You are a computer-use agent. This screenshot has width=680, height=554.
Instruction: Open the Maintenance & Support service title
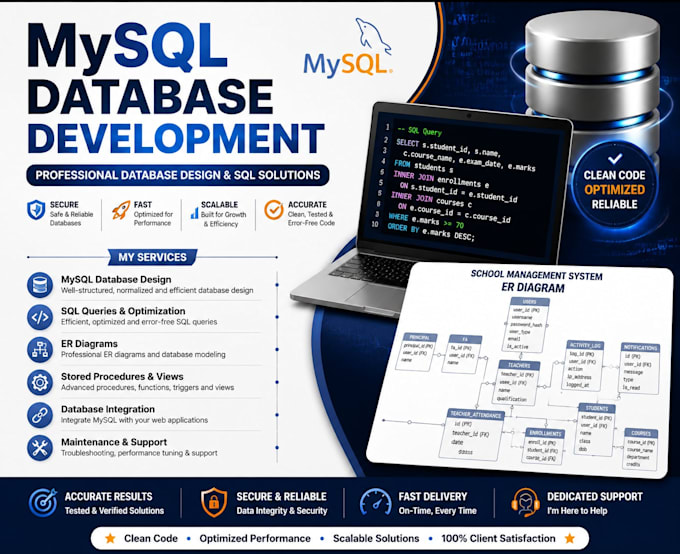(x=114, y=442)
